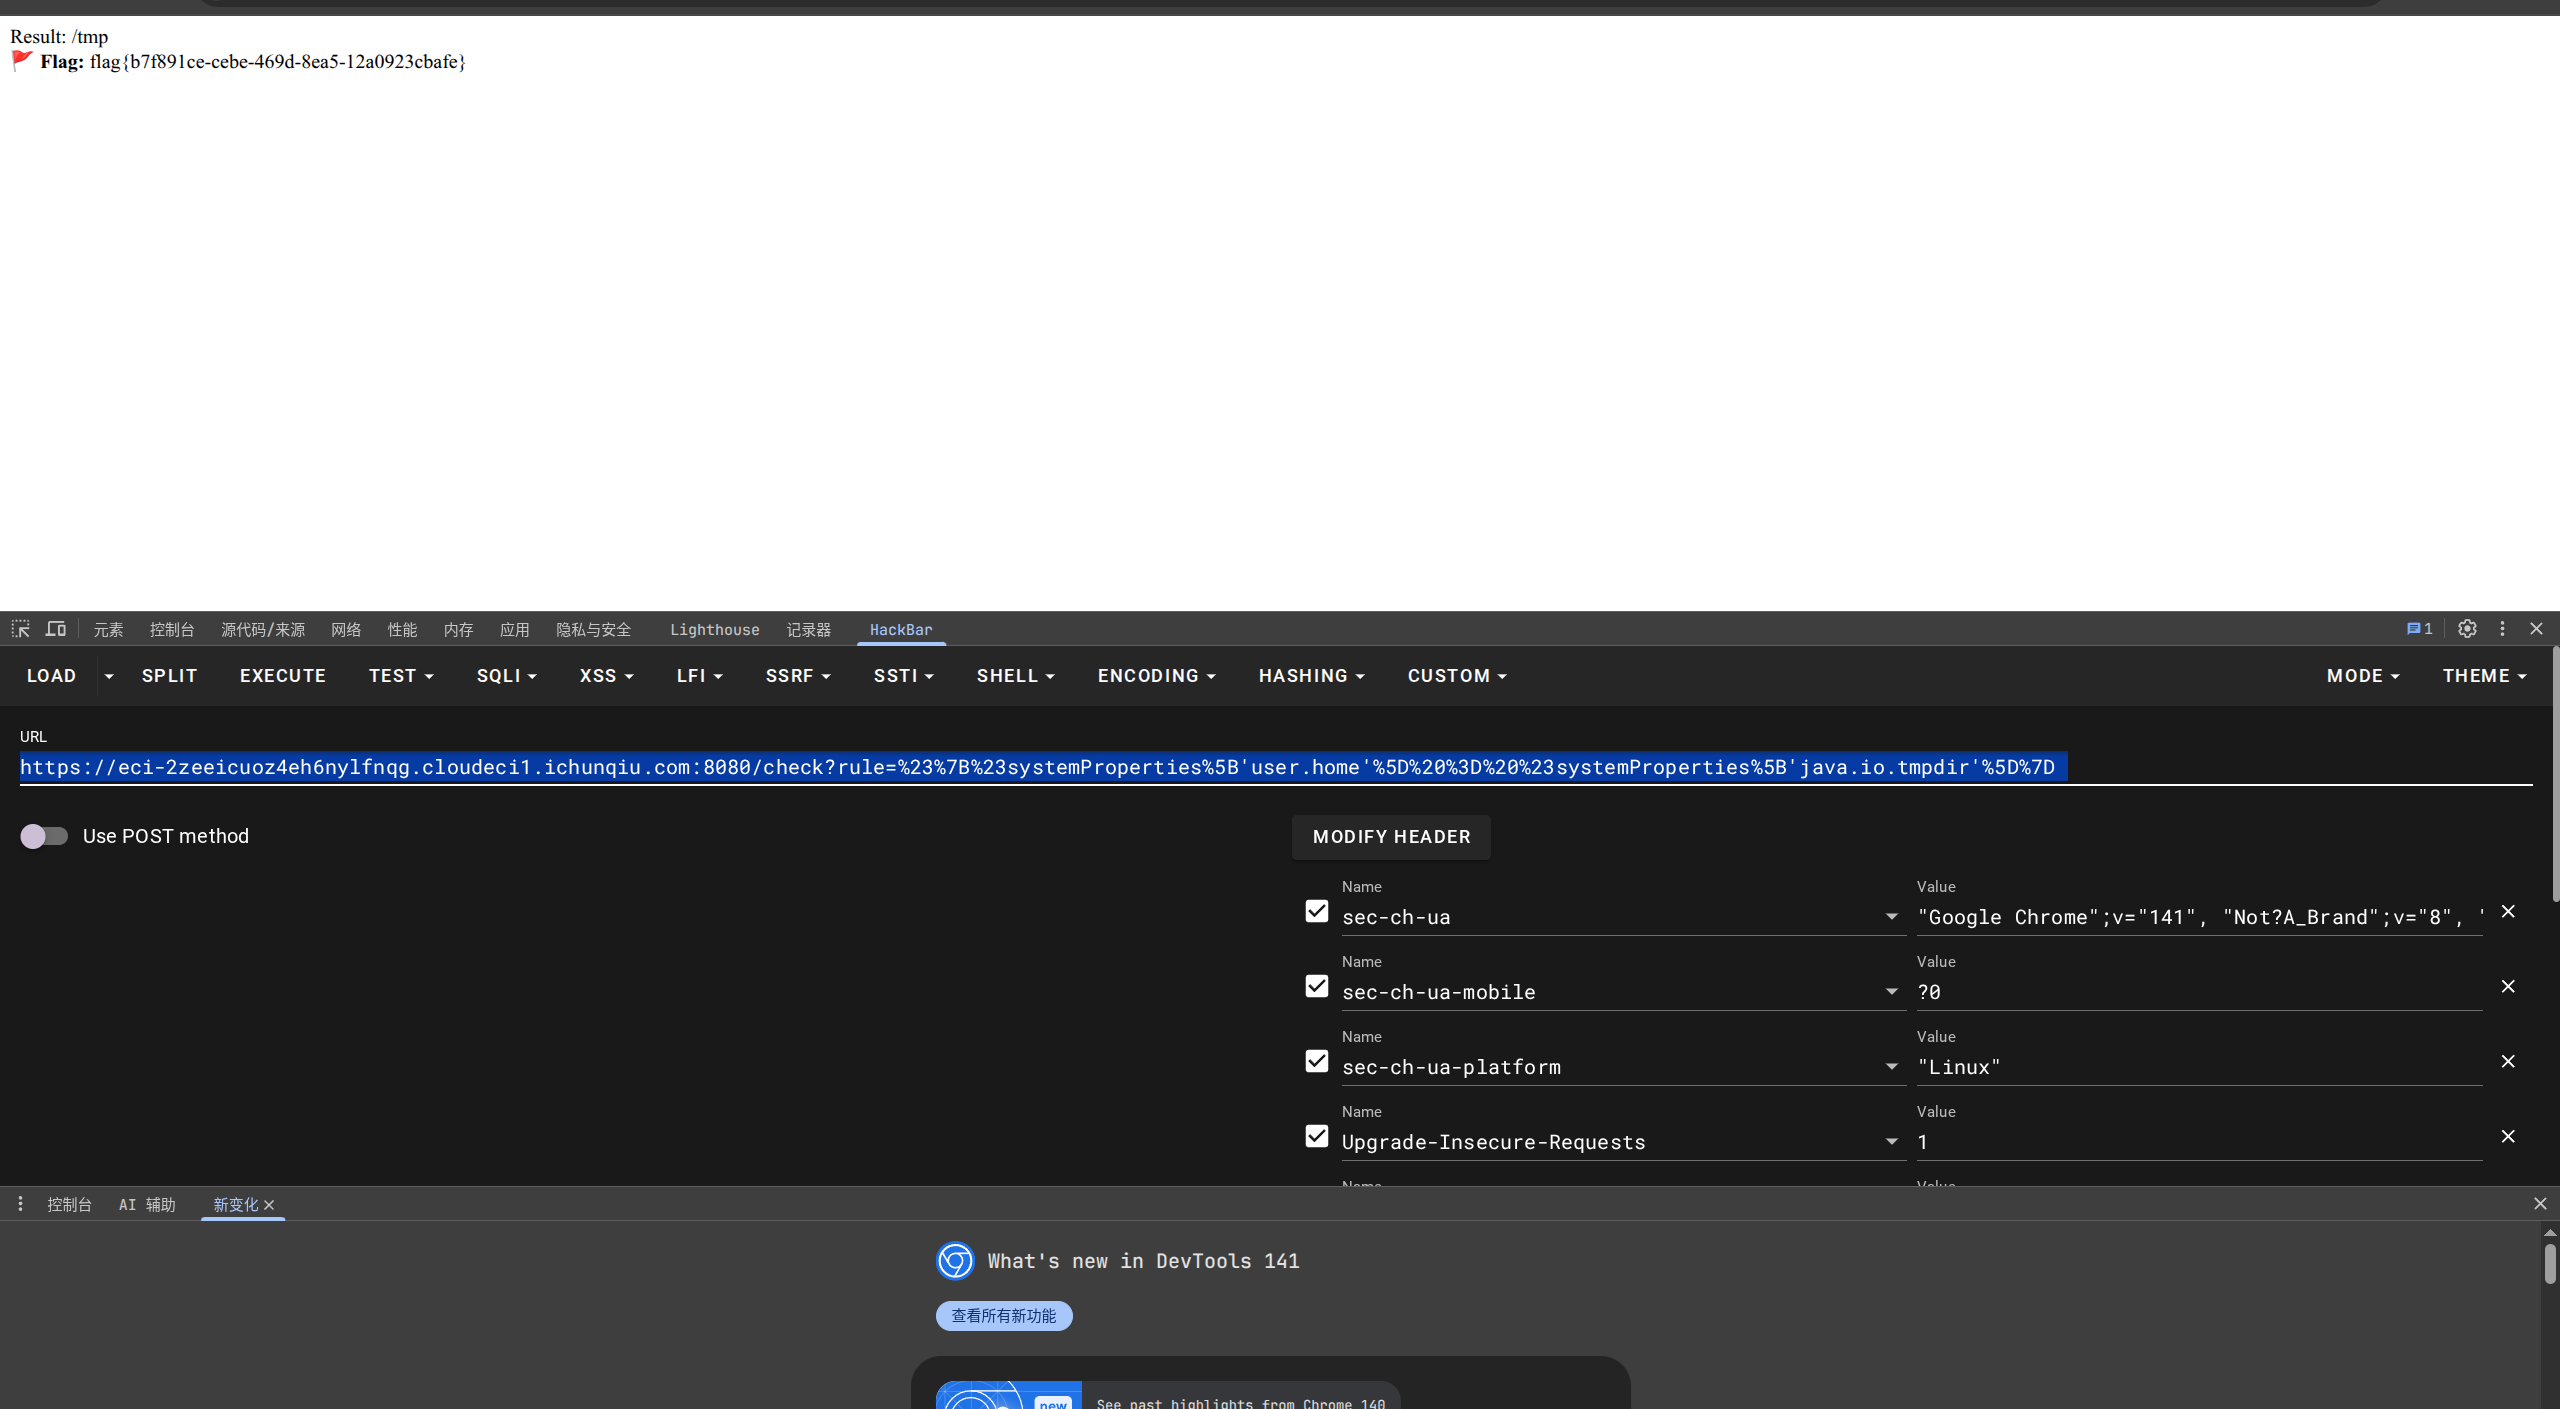The width and height of the screenshot is (2560, 1409).
Task: Expand the SQLI dropdown menu
Action: pos(506,676)
